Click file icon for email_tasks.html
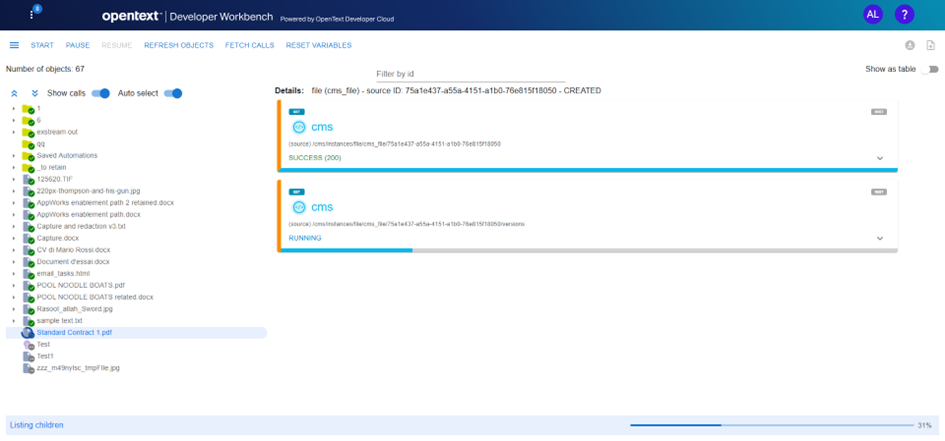This screenshot has height=441, width=945. point(28,274)
